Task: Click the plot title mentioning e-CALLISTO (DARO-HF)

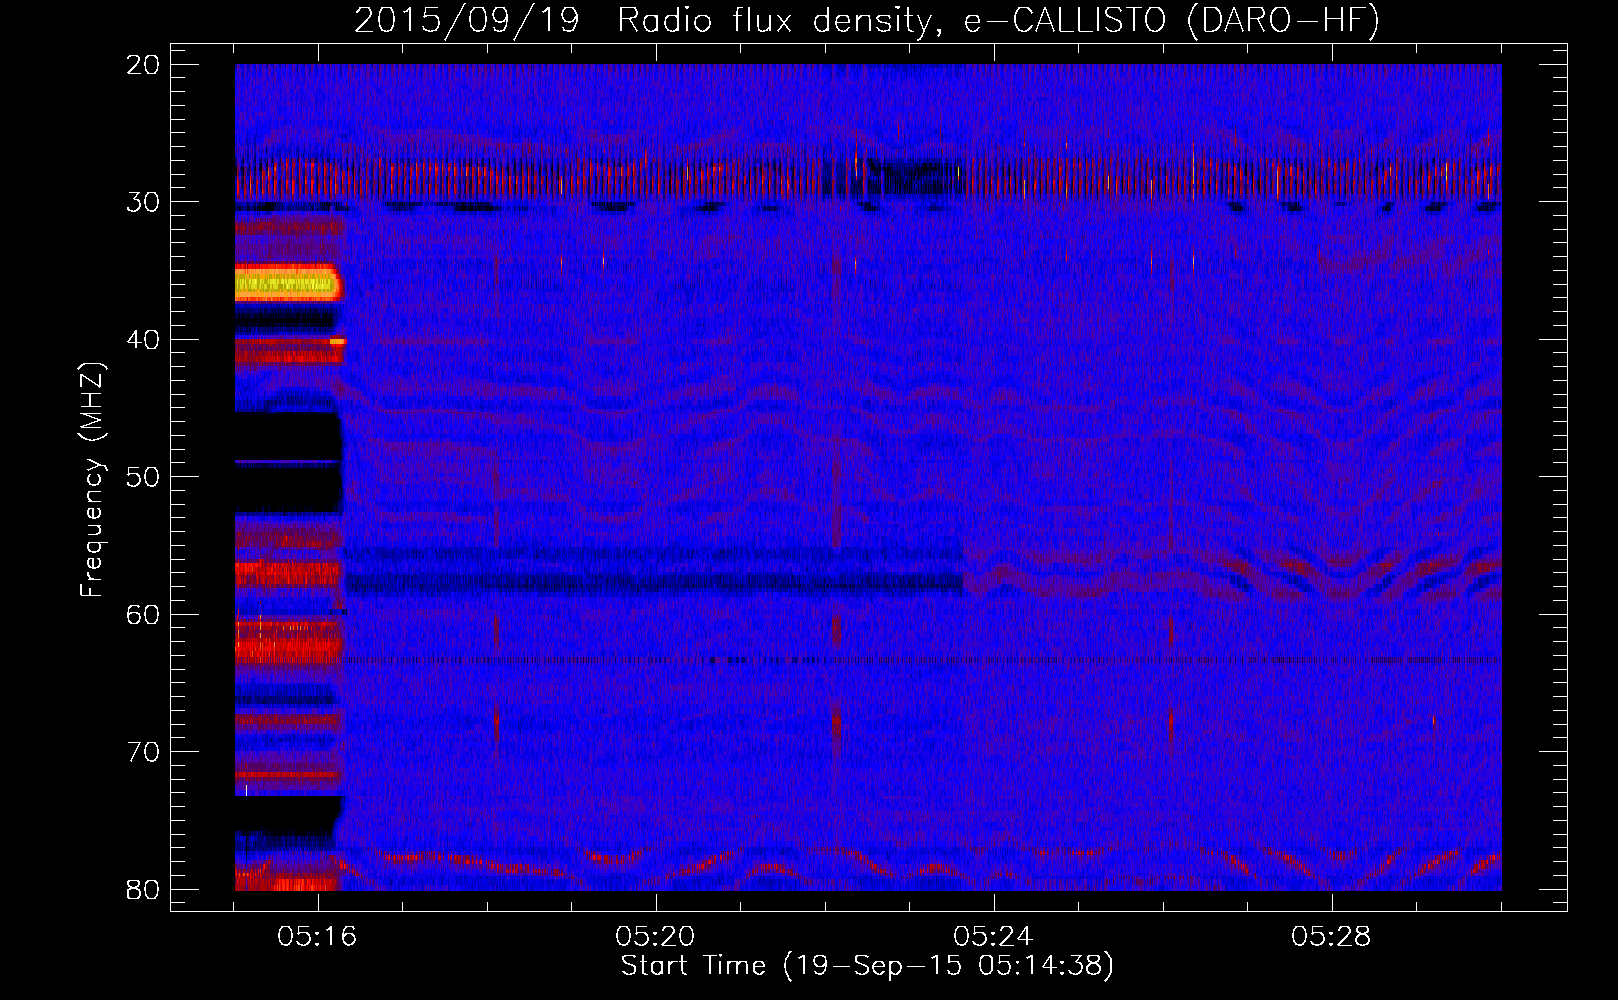Action: [x=867, y=21]
